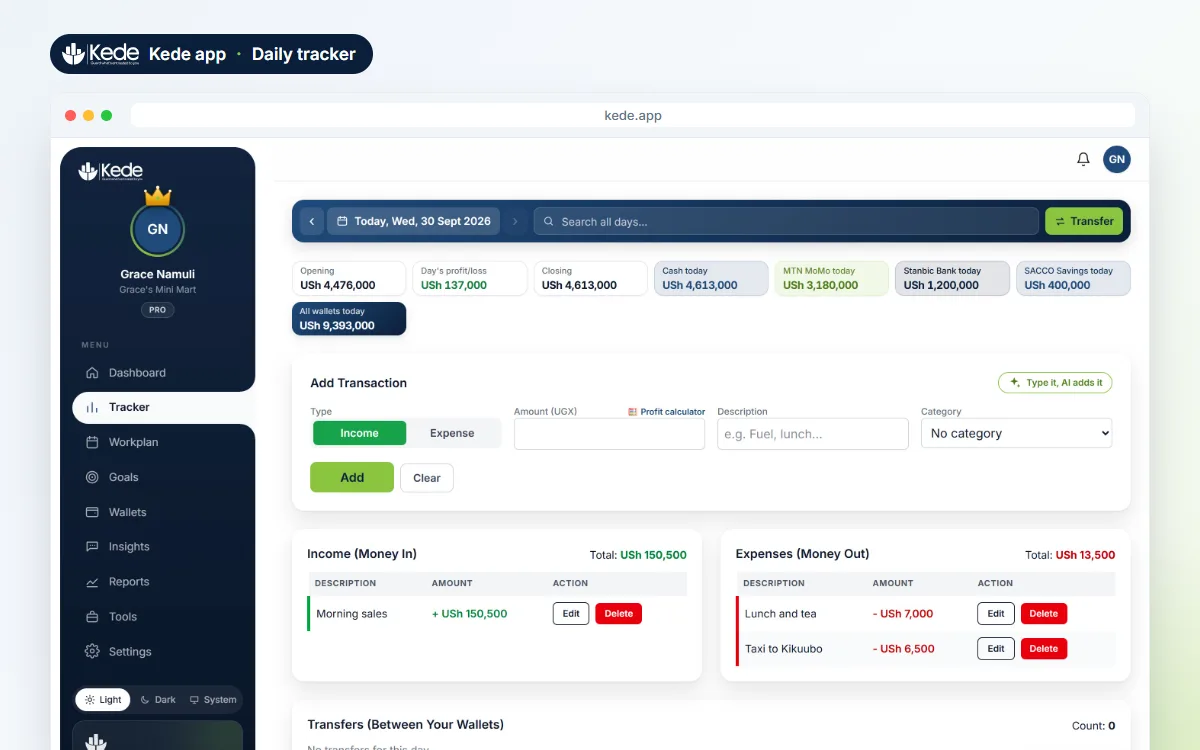Go to next day arrow
This screenshot has width=1200, height=750.
pyautogui.click(x=515, y=221)
